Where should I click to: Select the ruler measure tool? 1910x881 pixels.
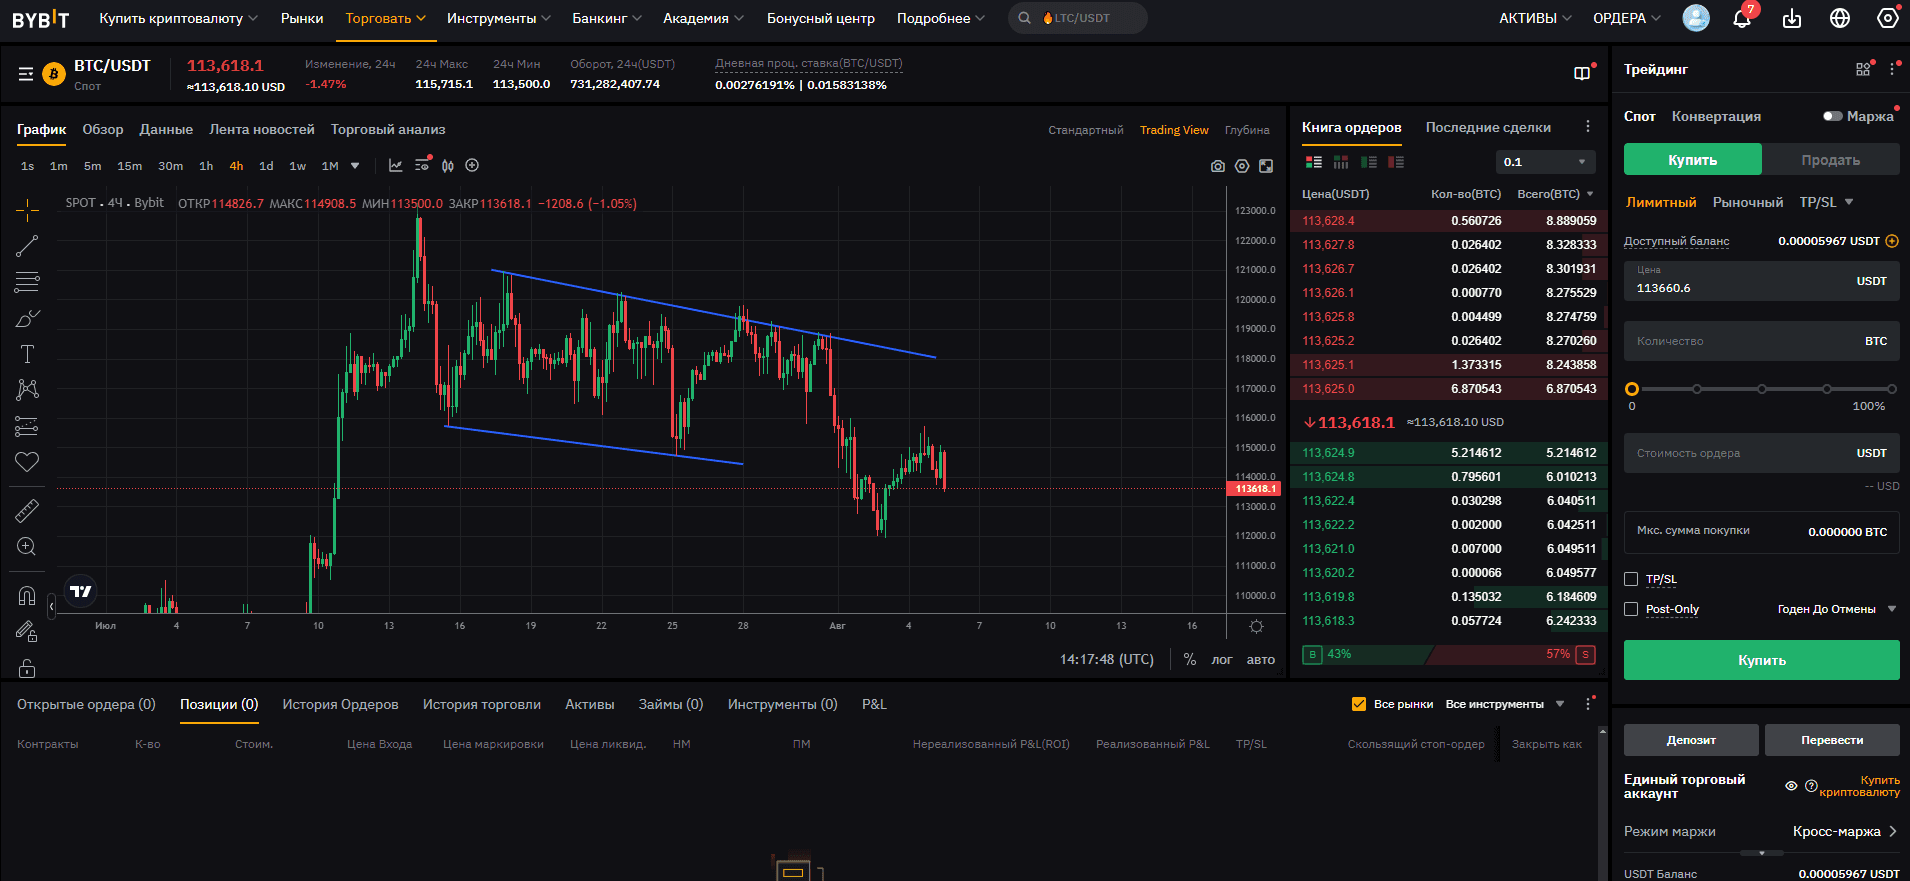27,511
